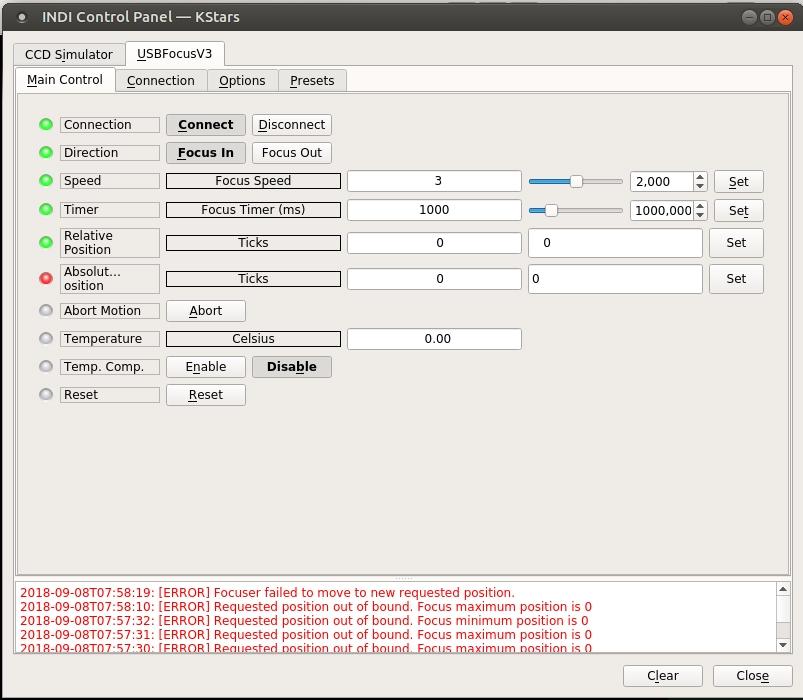Image resolution: width=803 pixels, height=700 pixels.
Task: Increase the timer spinbox value
Action: tap(700, 206)
